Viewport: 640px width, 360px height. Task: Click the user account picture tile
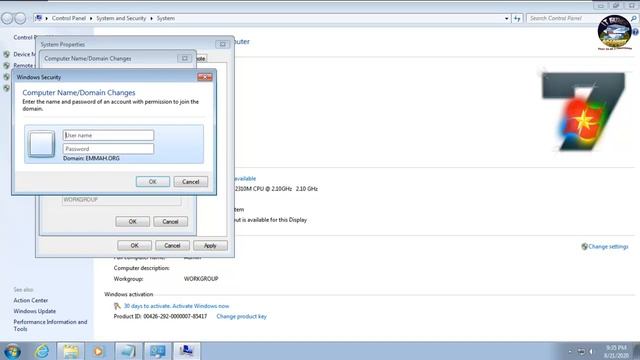point(41,144)
